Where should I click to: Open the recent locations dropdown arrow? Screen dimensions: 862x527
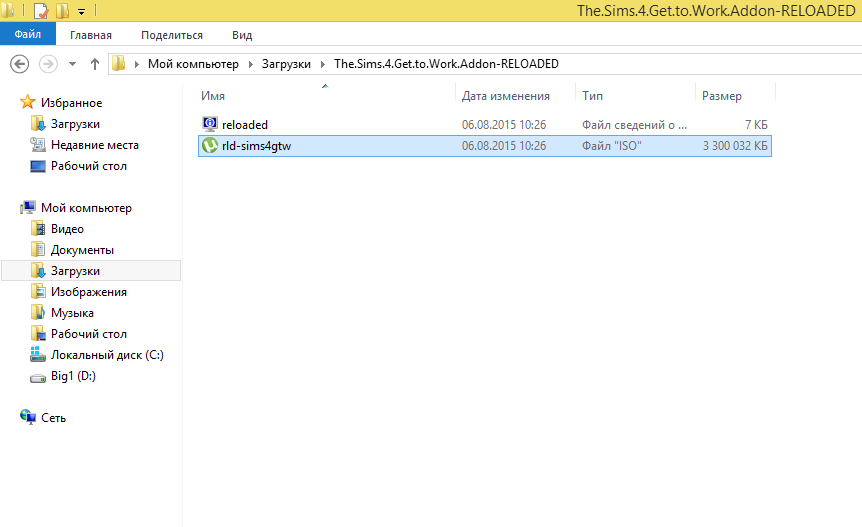(x=72, y=64)
